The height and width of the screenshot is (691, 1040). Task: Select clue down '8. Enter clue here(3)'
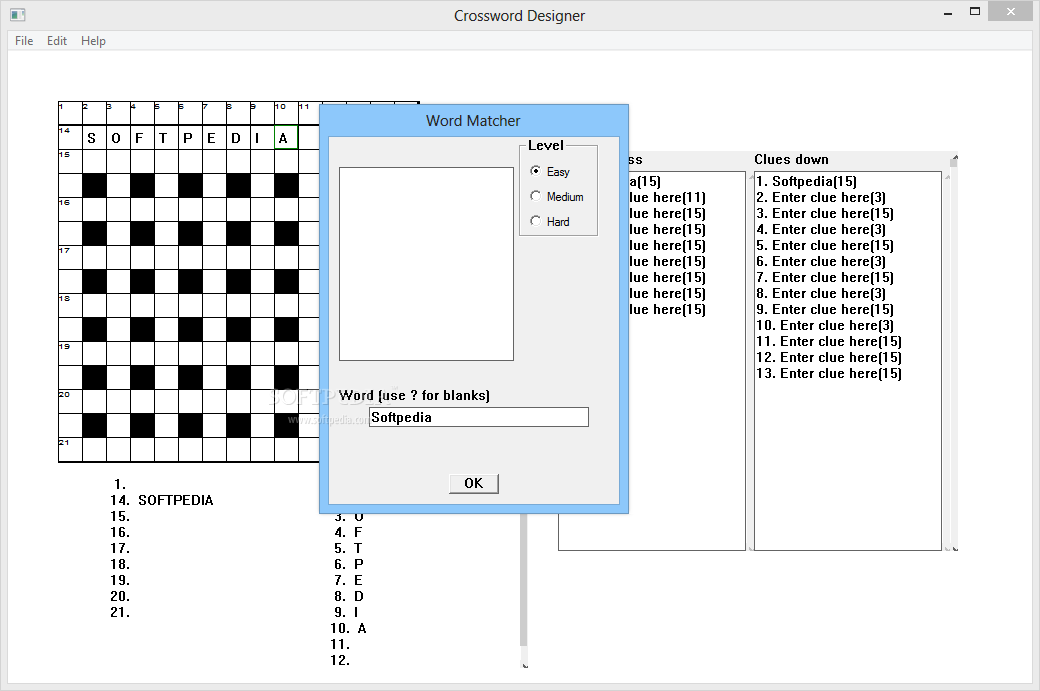coord(821,293)
